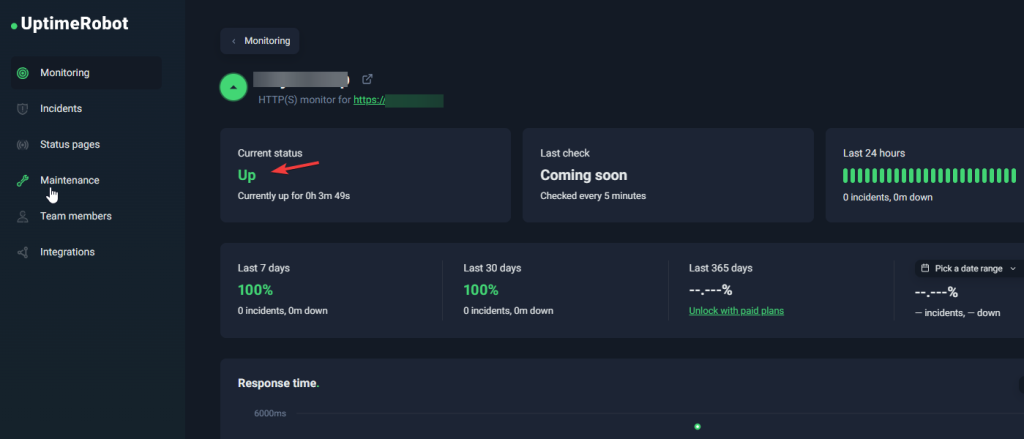Click the UptimeRobot logo

70,24
